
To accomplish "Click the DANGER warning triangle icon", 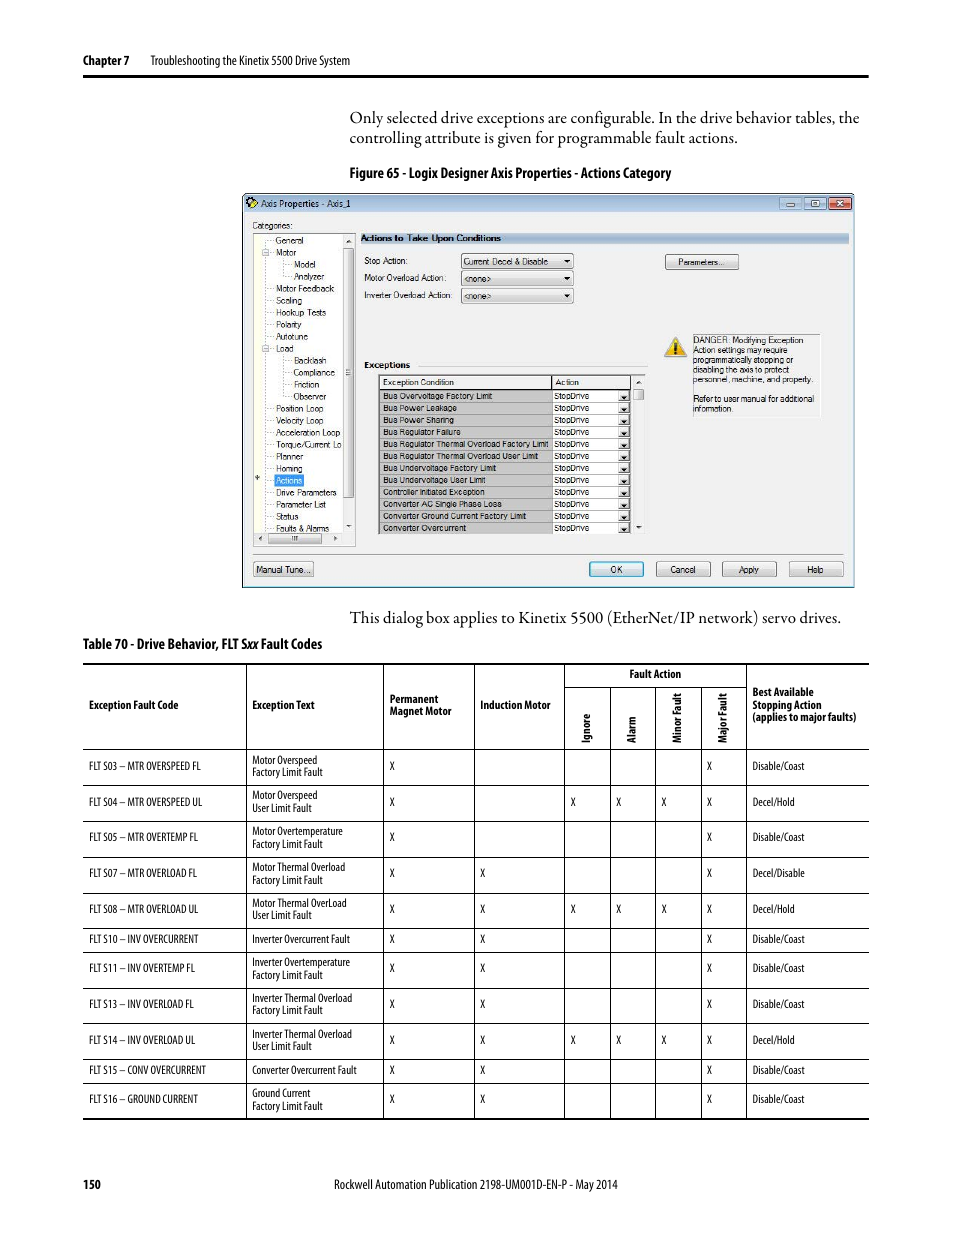I will pos(674,346).
